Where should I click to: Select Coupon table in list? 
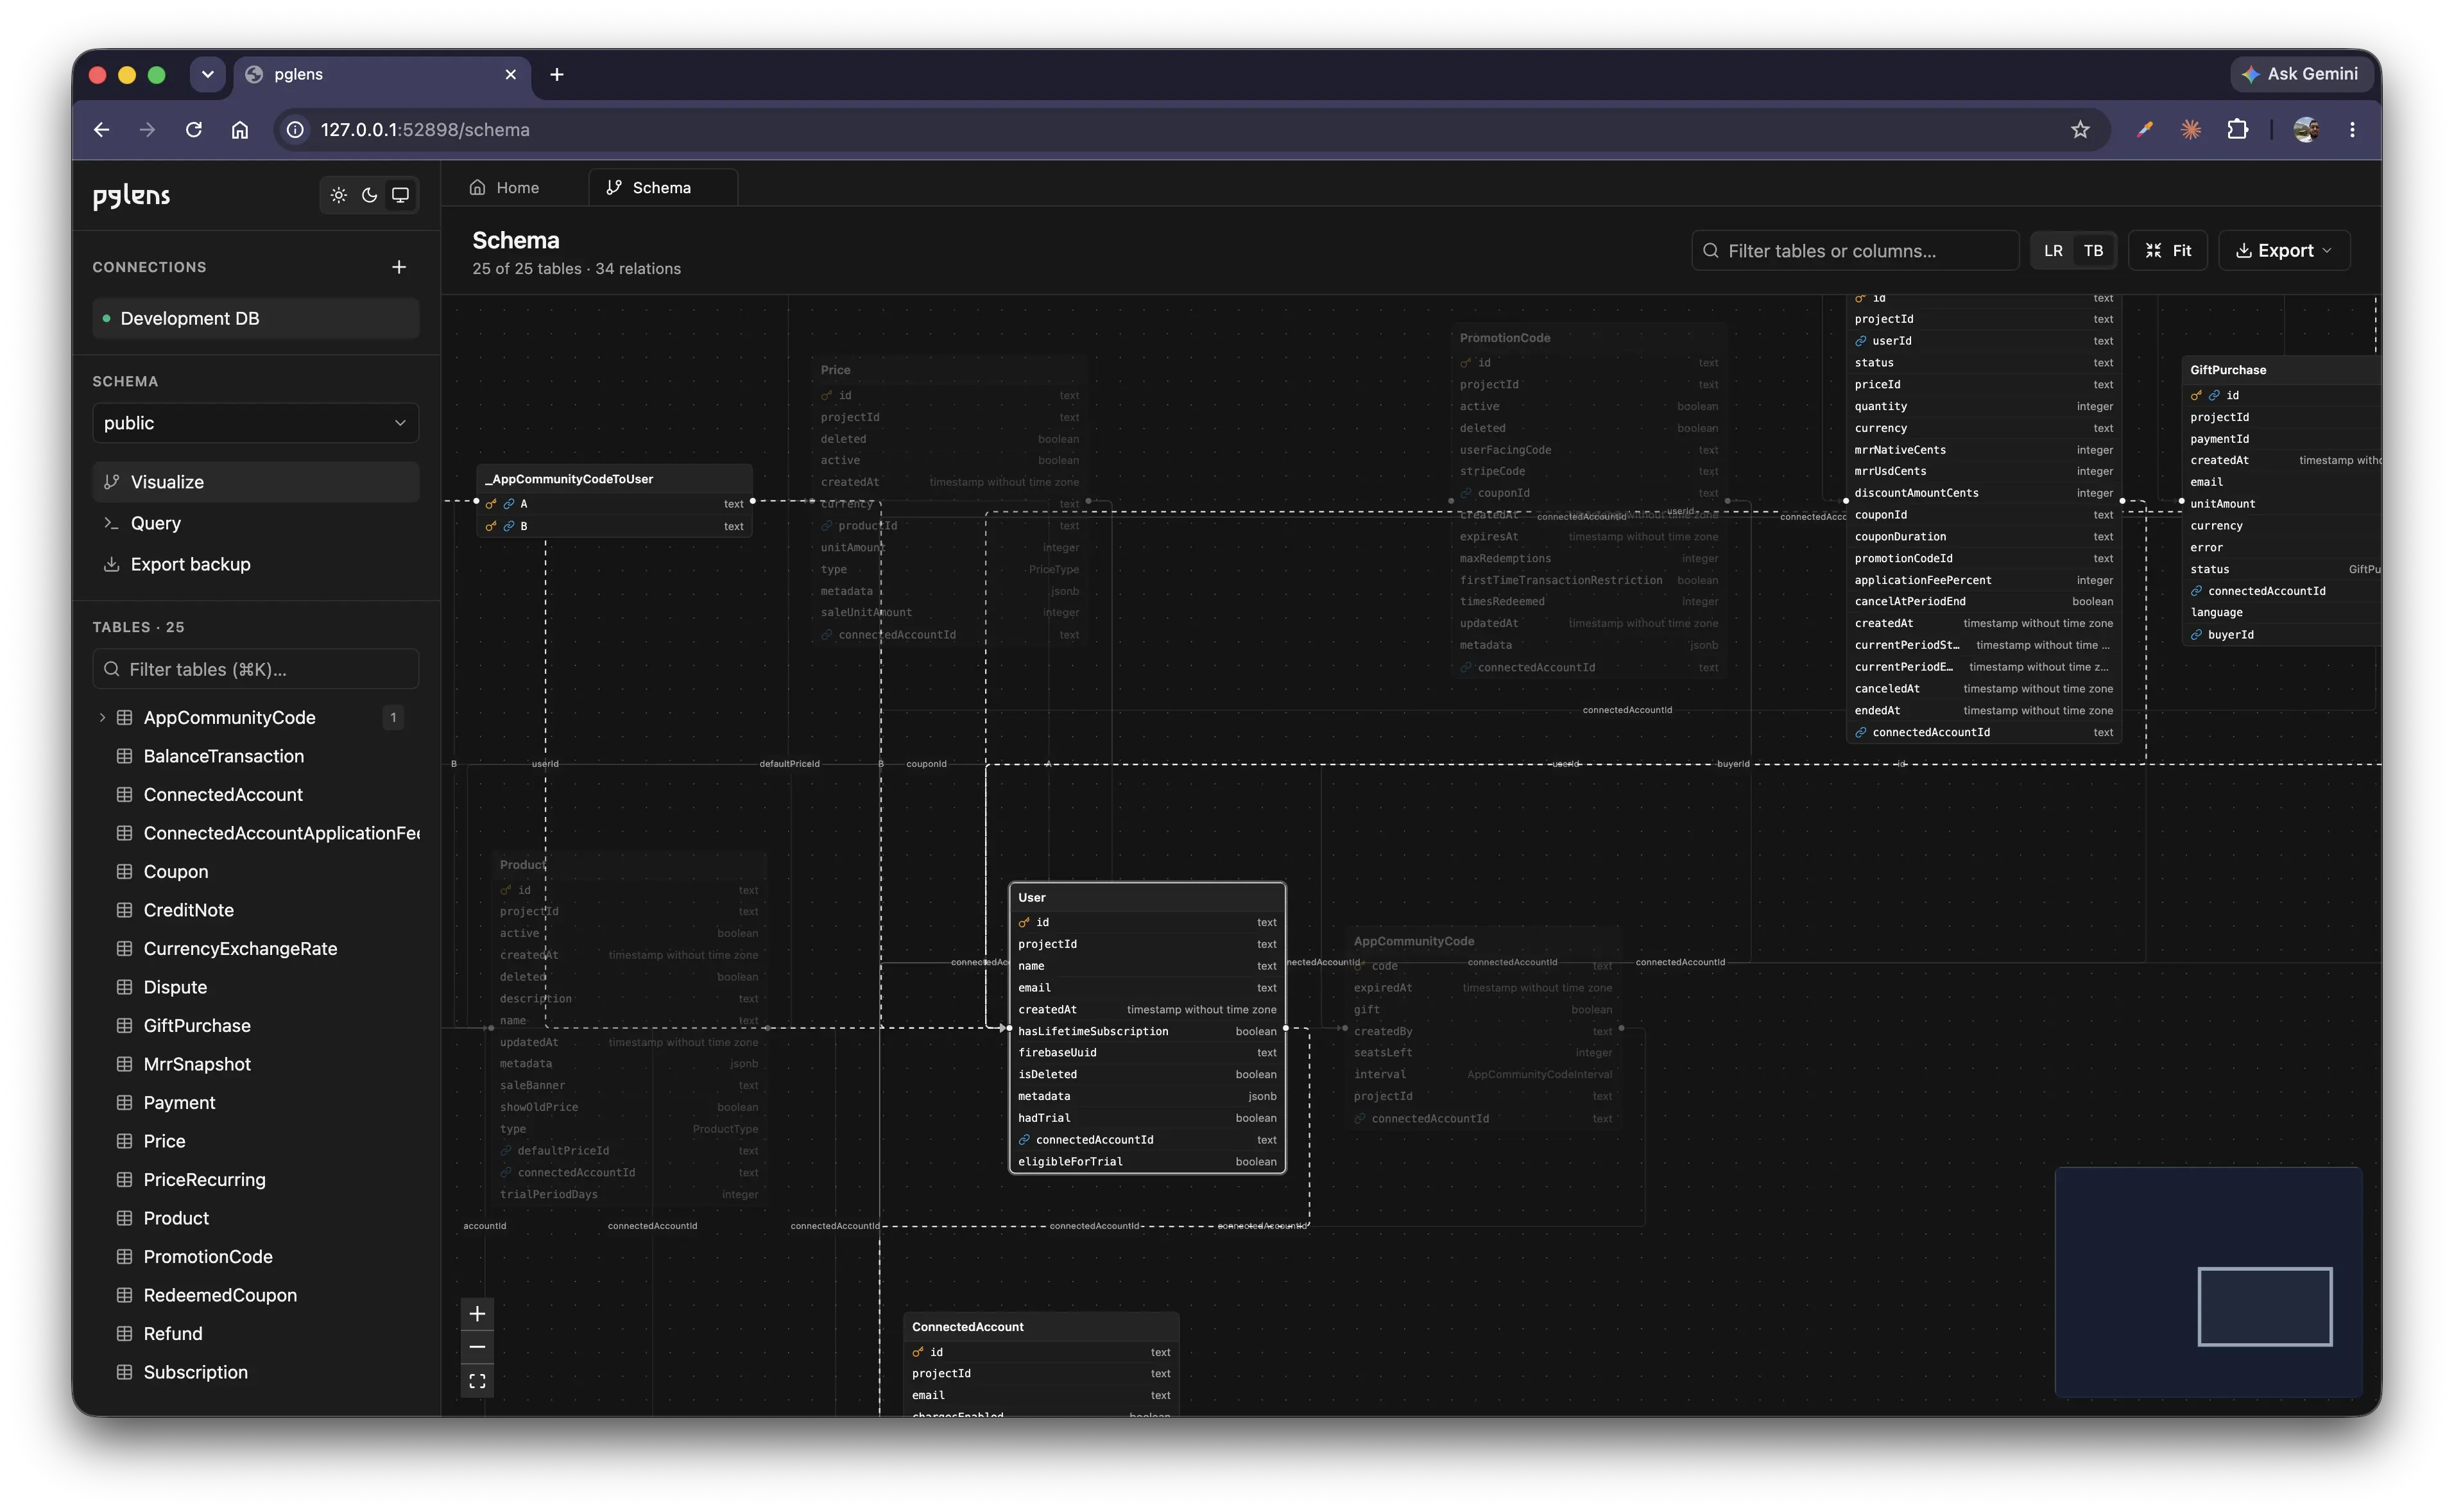click(x=176, y=872)
